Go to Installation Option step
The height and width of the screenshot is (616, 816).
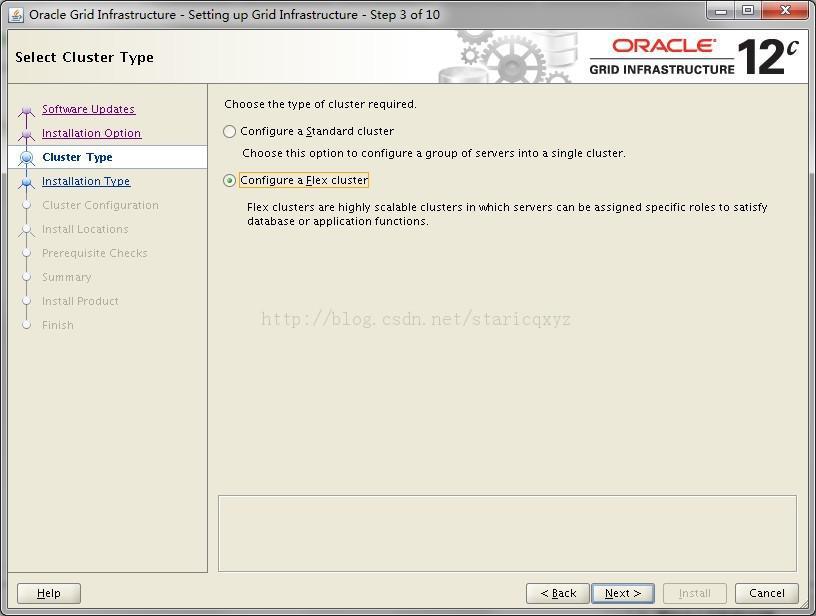92,133
